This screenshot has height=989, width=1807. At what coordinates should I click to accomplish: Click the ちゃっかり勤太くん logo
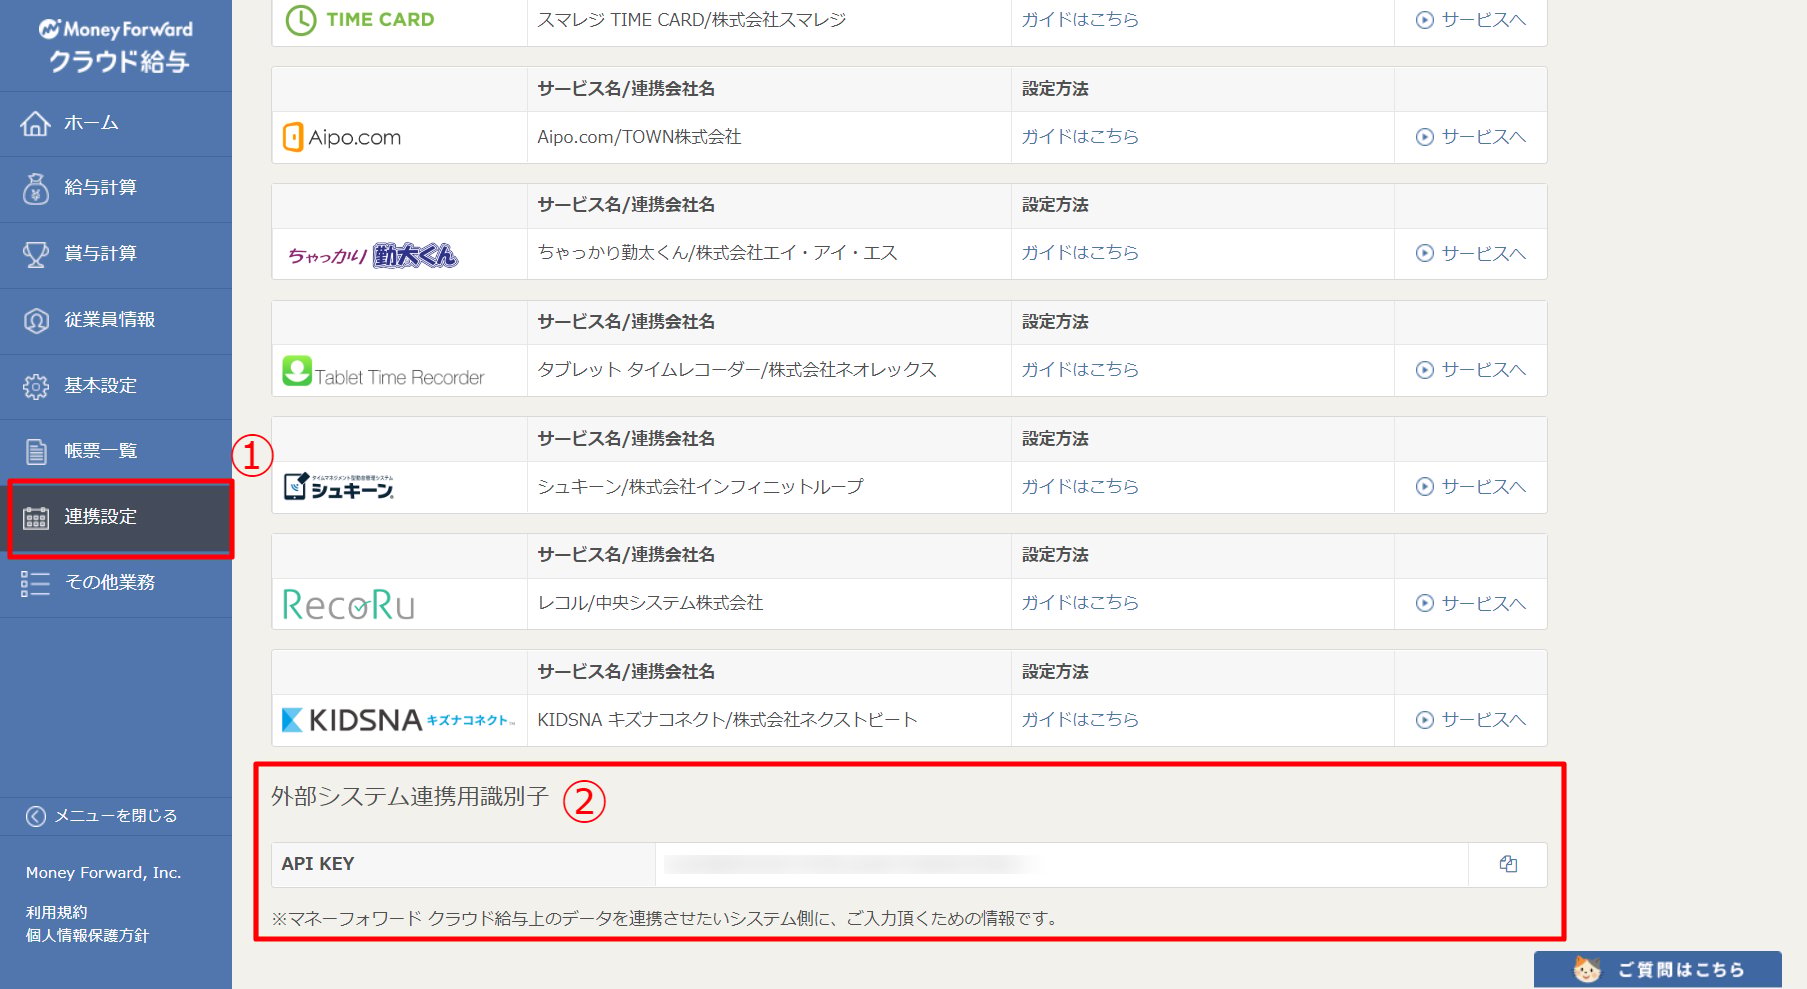coord(372,255)
